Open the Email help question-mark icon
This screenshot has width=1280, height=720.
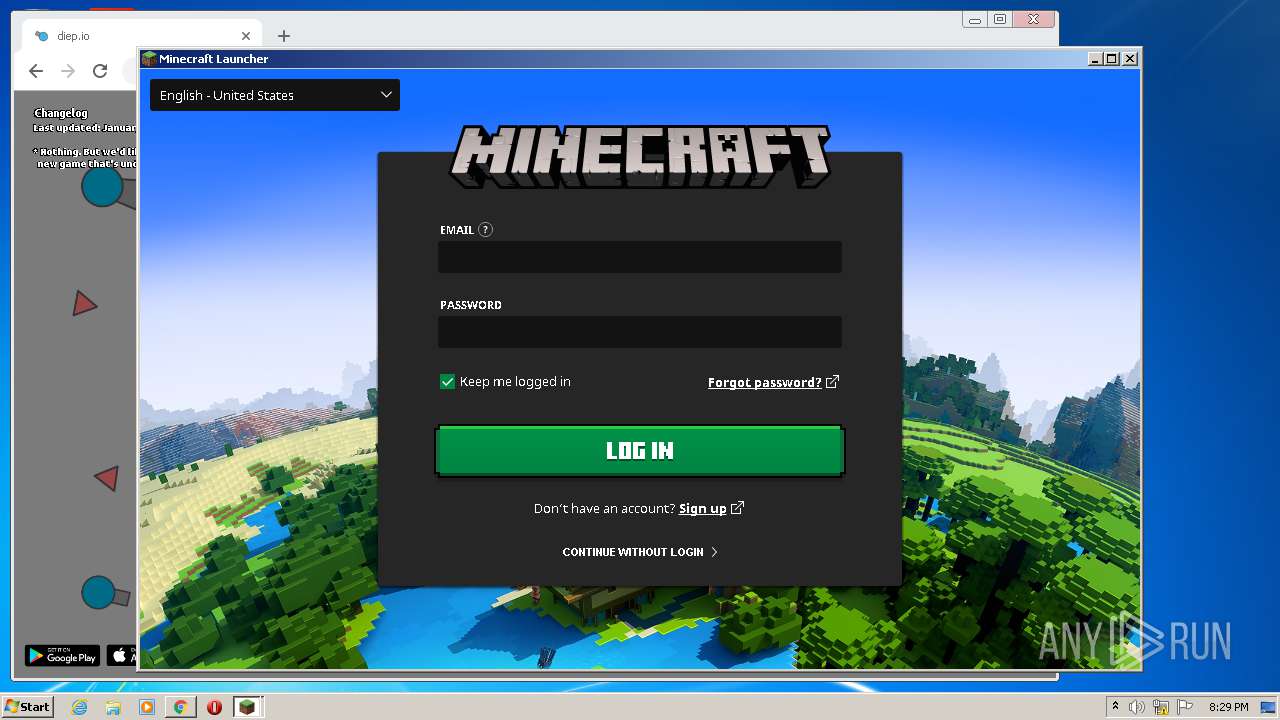[x=486, y=230]
